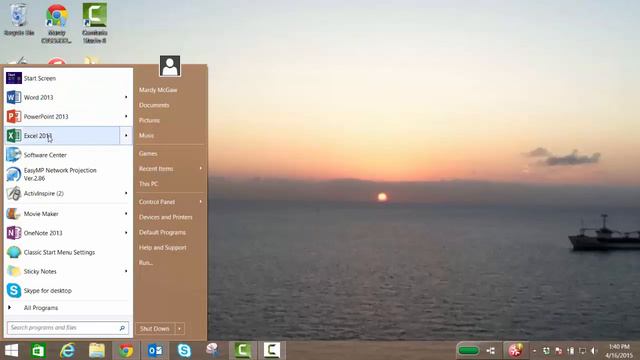
Task: Expand the Movie Maker submenu arrow
Action: pos(126,213)
